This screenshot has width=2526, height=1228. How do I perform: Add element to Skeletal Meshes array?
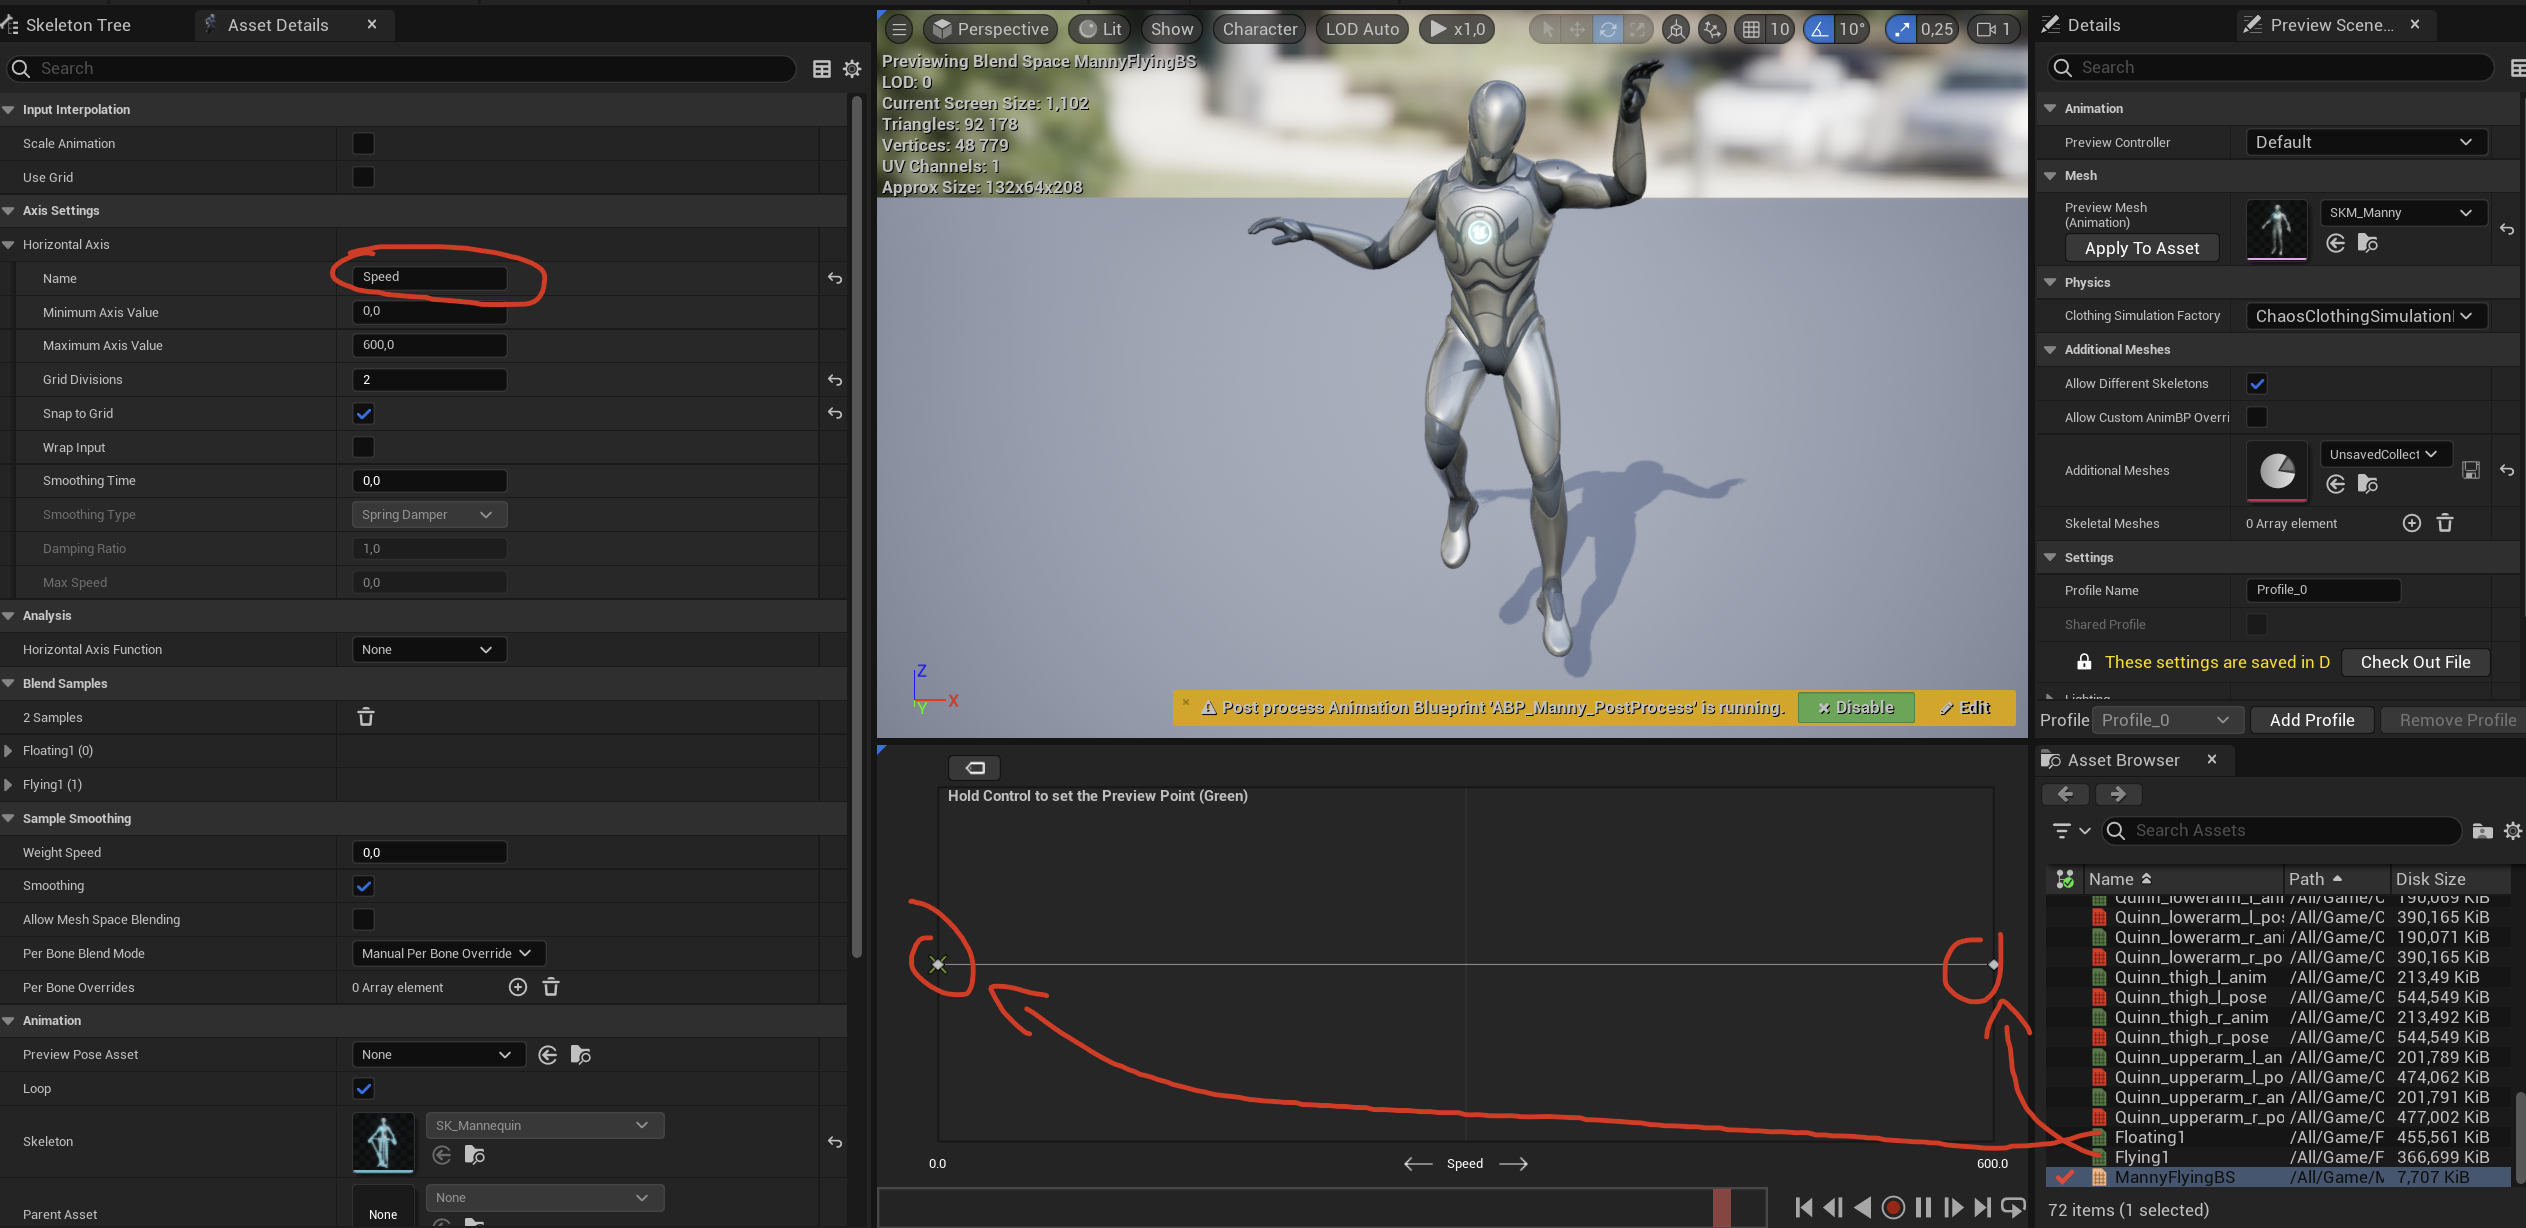(2411, 523)
